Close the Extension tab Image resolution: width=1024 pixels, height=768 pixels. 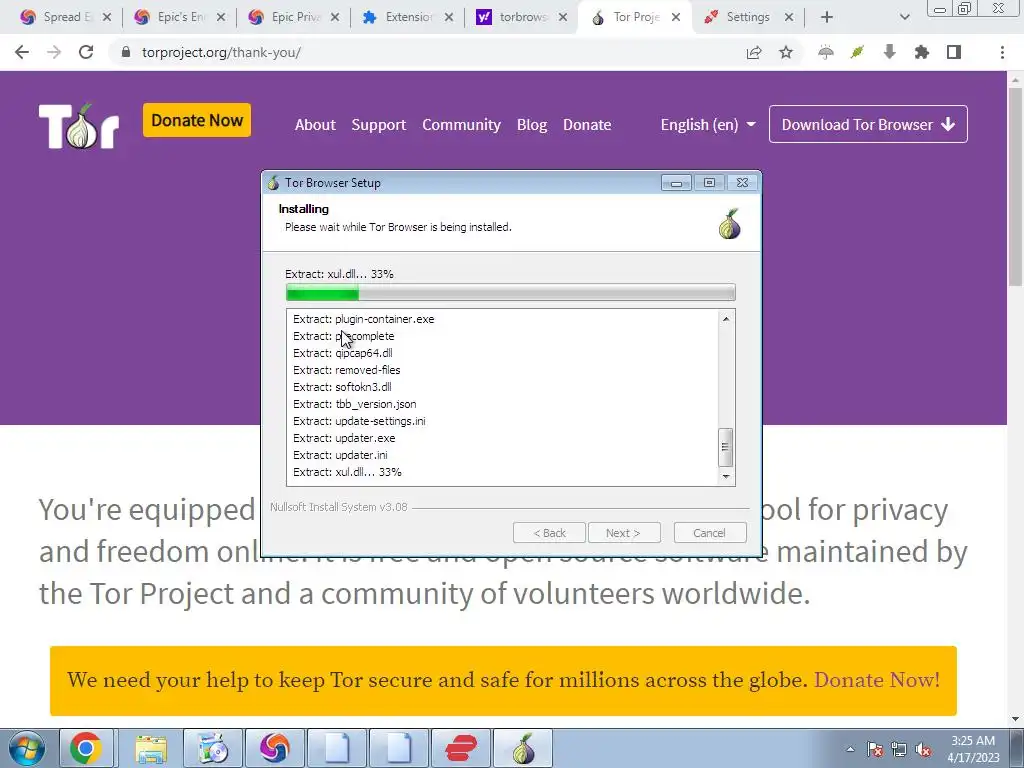pyautogui.click(x=449, y=17)
